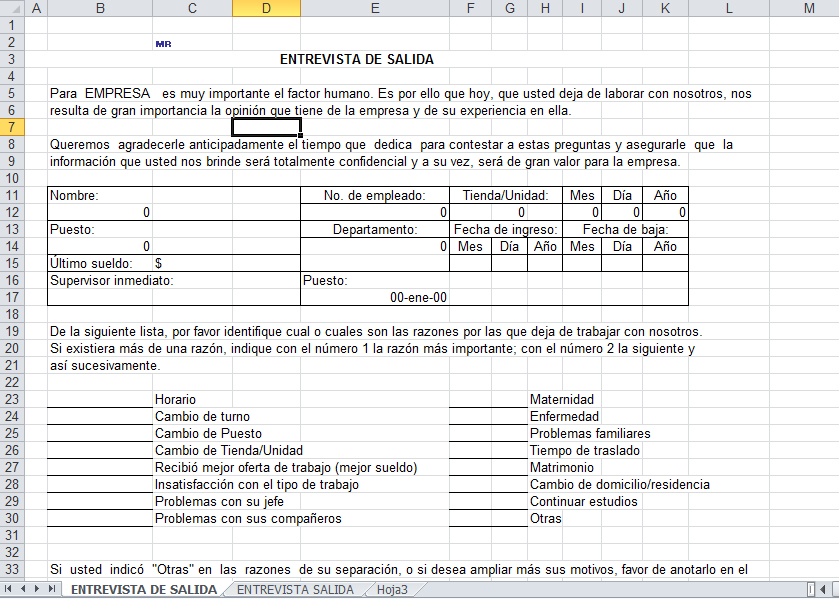Viewport: 839px width, 599px height.
Task: Click horizontal scrollbar left arrow
Action: [x=822, y=590]
